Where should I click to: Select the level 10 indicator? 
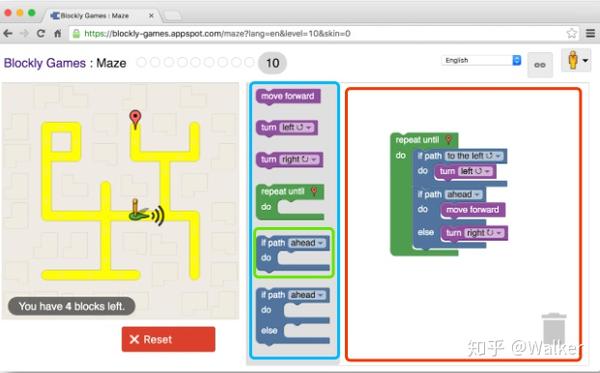272,63
